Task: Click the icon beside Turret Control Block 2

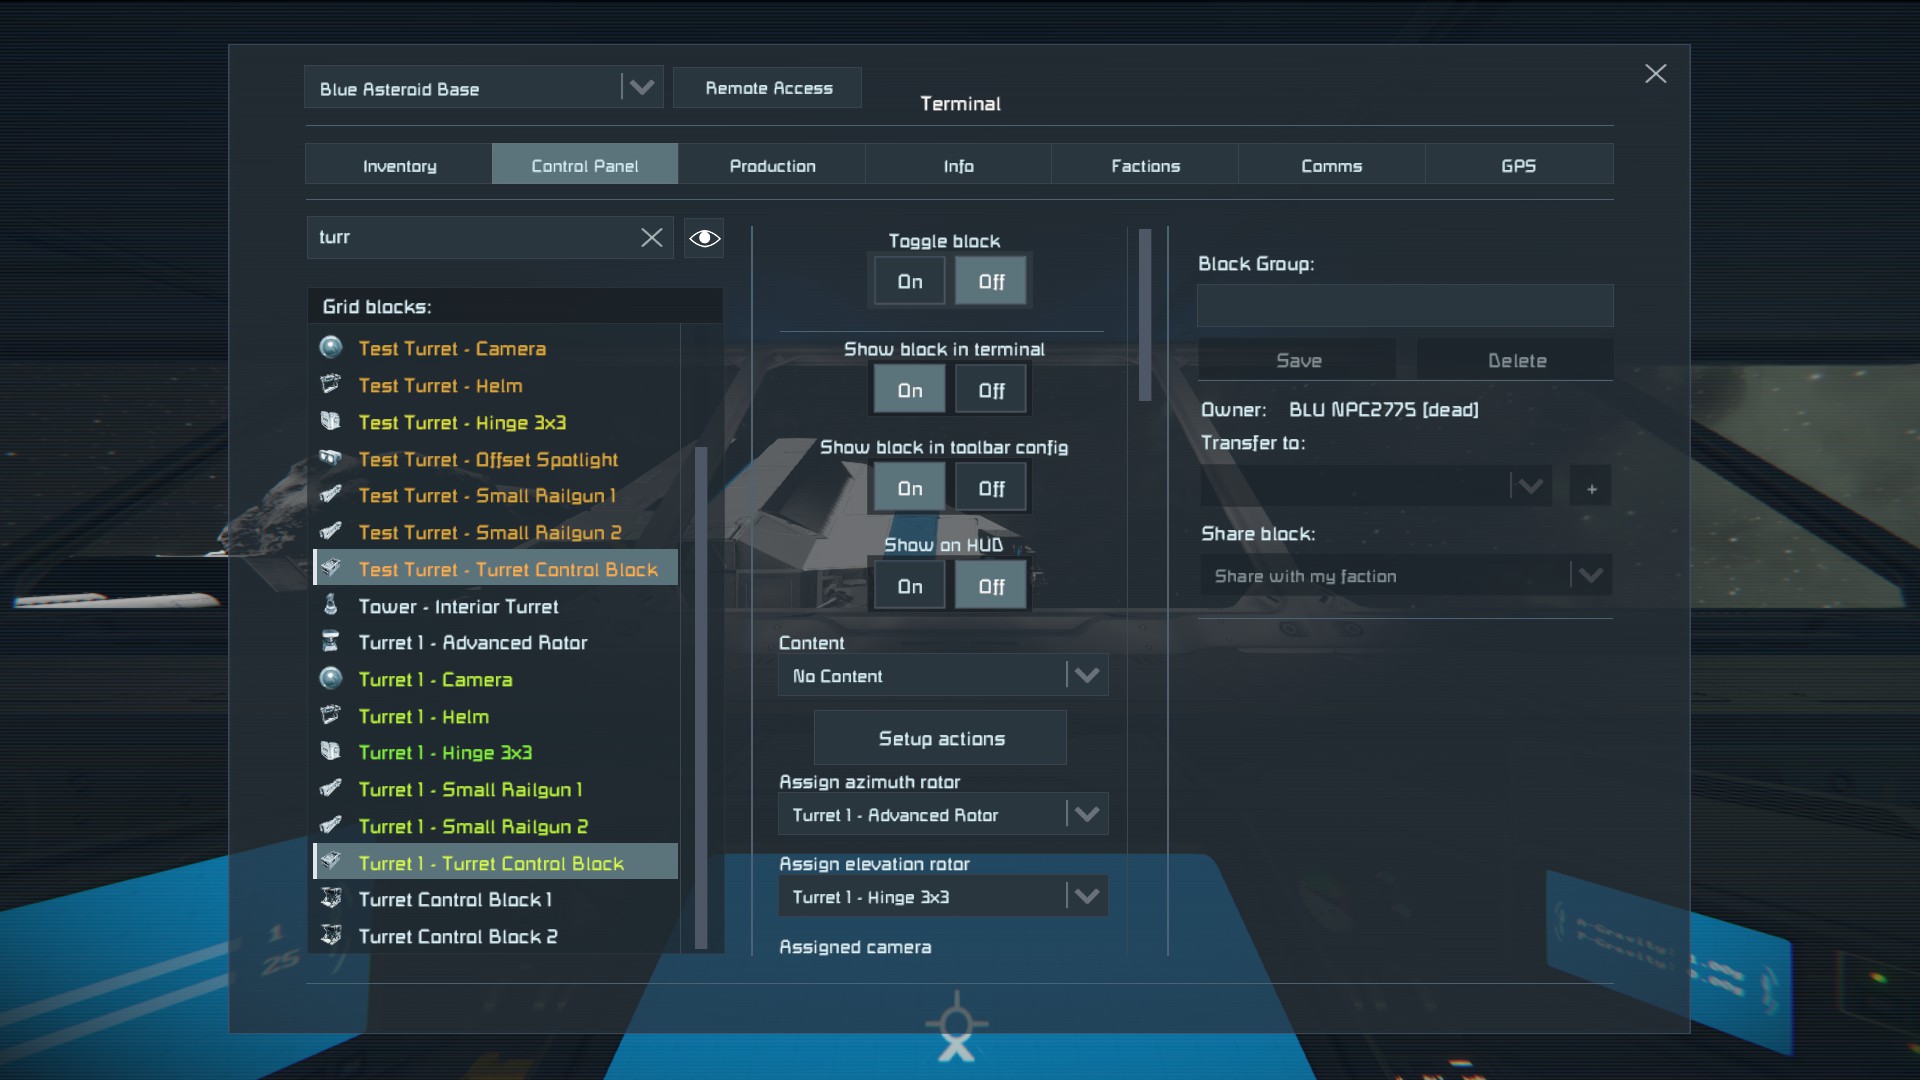Action: [x=331, y=936]
